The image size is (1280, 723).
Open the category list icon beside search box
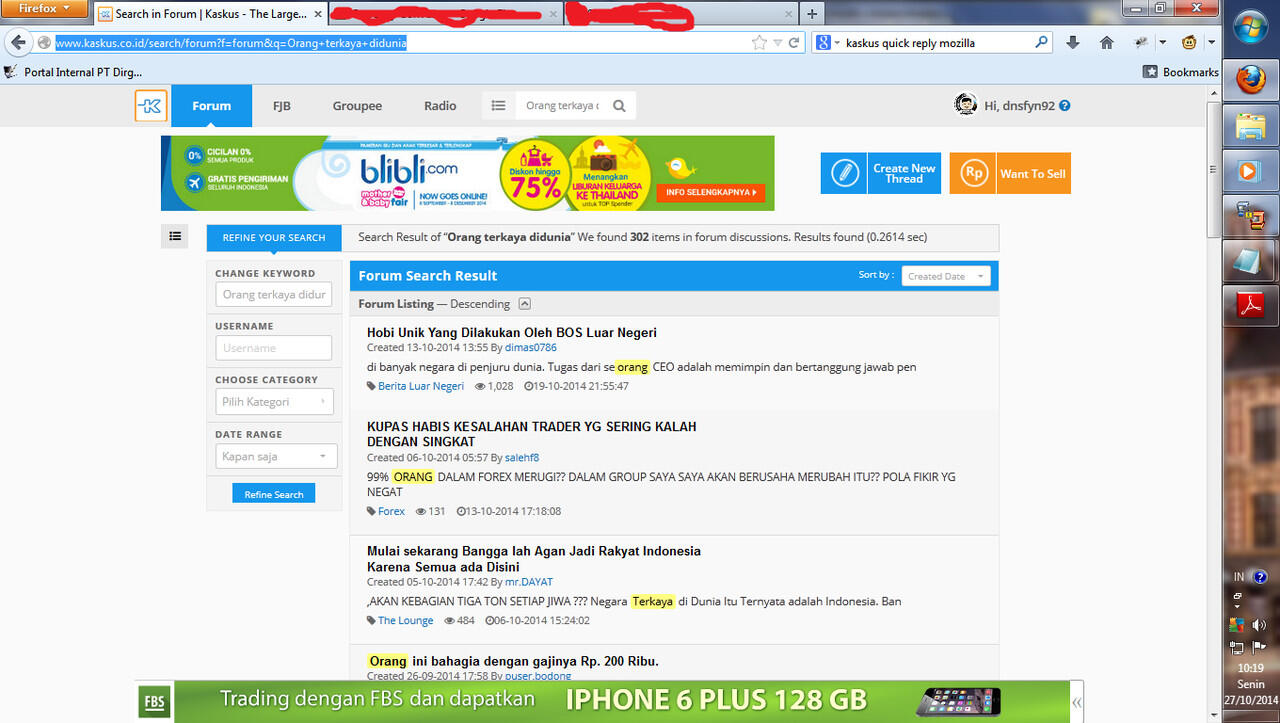click(x=498, y=106)
